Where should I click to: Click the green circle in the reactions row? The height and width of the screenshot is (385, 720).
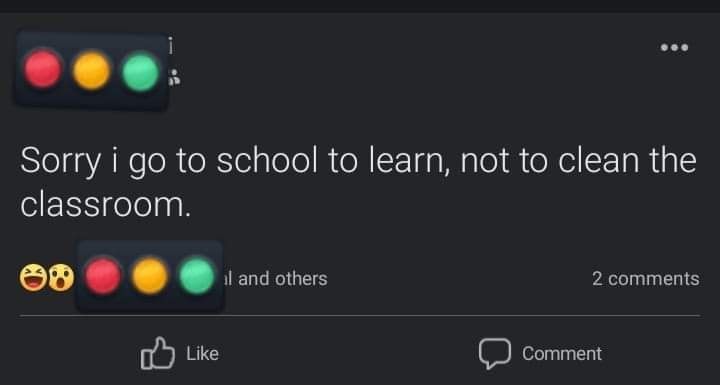pos(197,276)
